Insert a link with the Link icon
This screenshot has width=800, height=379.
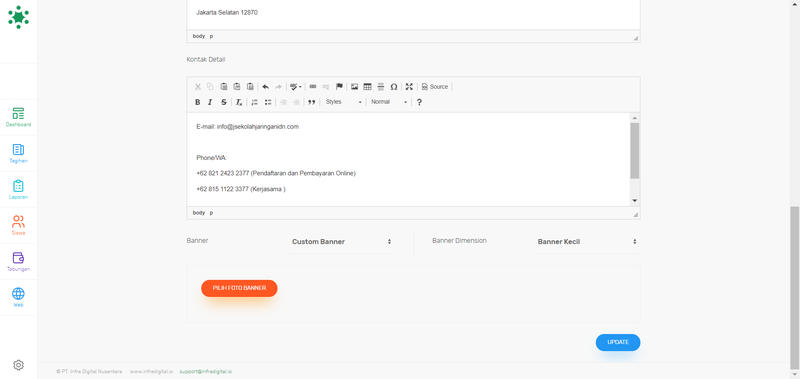click(x=313, y=87)
